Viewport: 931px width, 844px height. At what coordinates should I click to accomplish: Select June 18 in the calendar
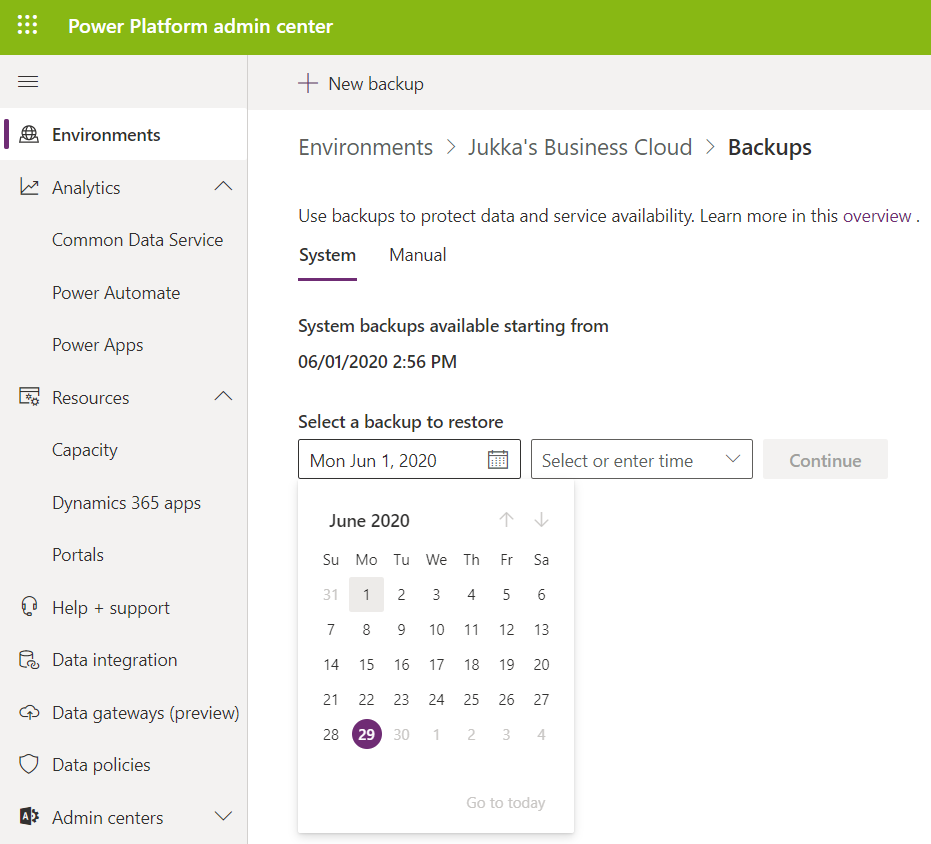[471, 664]
